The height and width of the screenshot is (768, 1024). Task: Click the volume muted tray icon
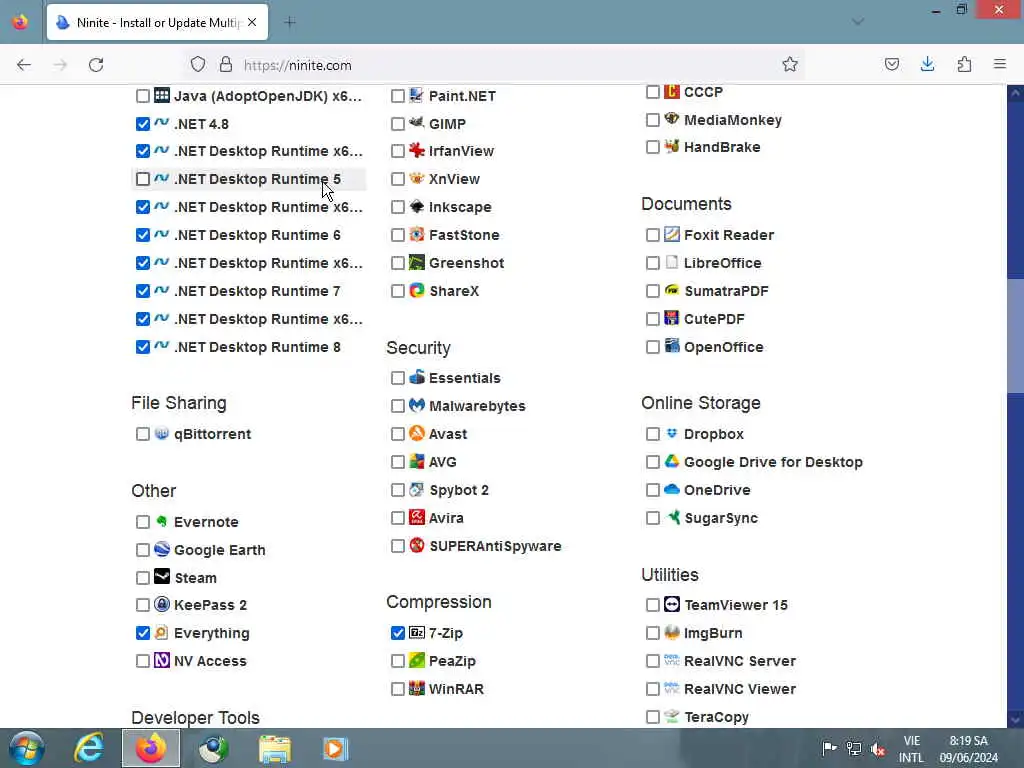[x=878, y=748]
